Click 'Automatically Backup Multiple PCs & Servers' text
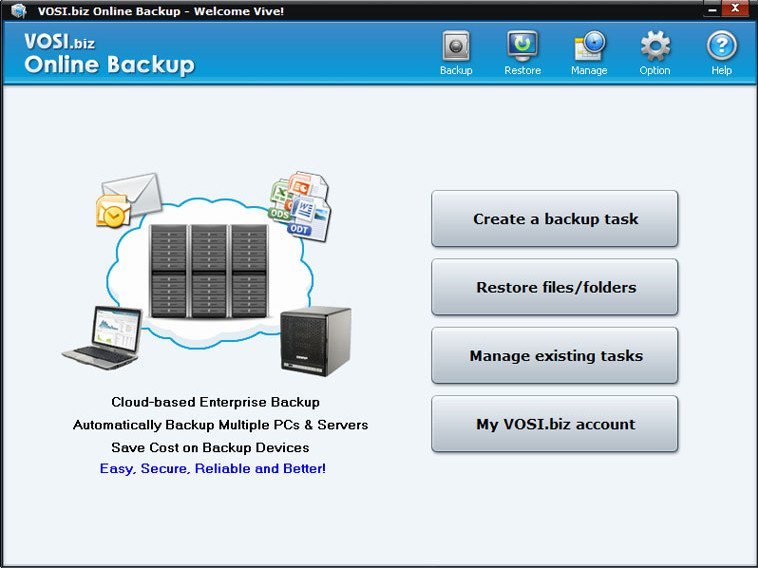Image resolution: width=758 pixels, height=568 pixels. (x=220, y=425)
